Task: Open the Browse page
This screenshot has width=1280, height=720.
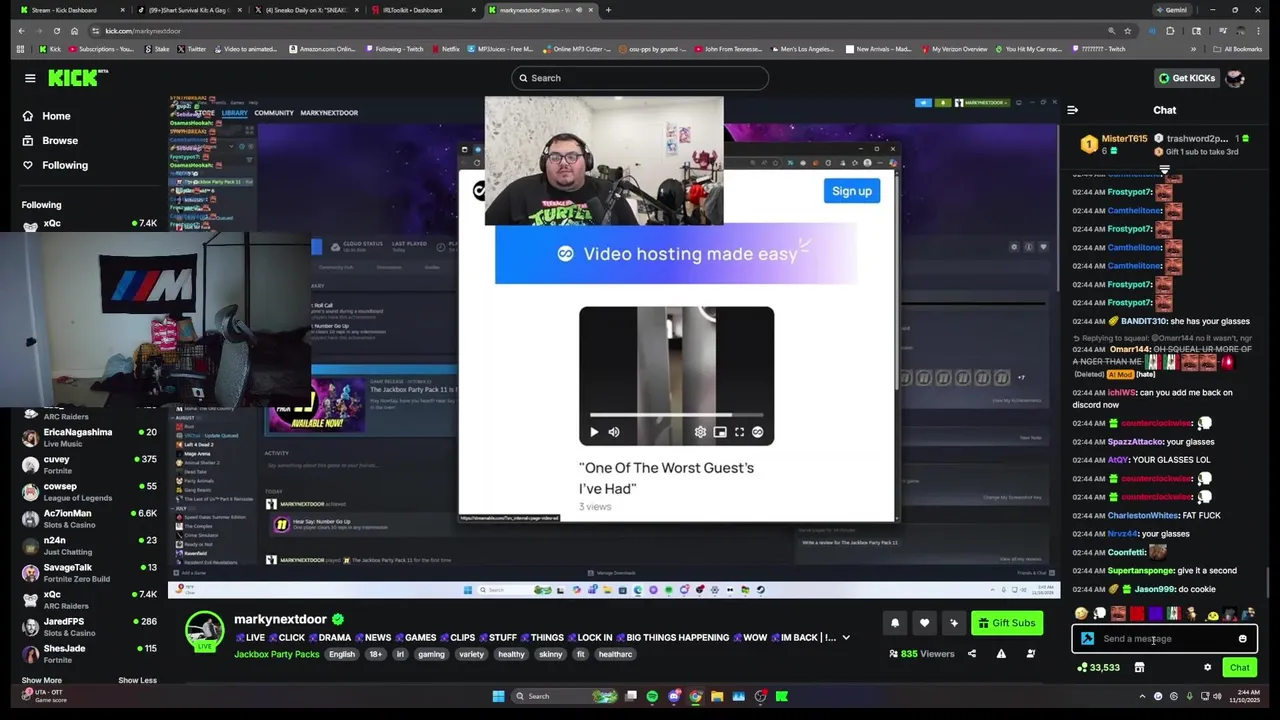Action: [x=60, y=141]
